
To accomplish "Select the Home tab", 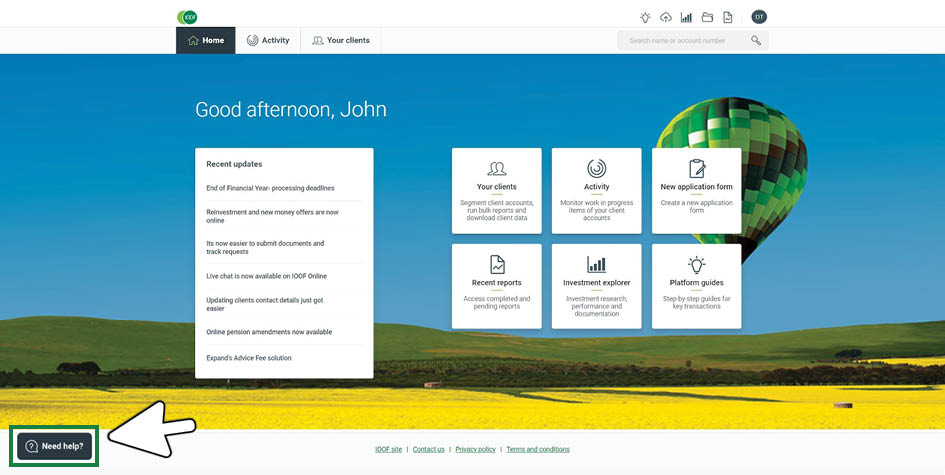I will click(x=206, y=41).
